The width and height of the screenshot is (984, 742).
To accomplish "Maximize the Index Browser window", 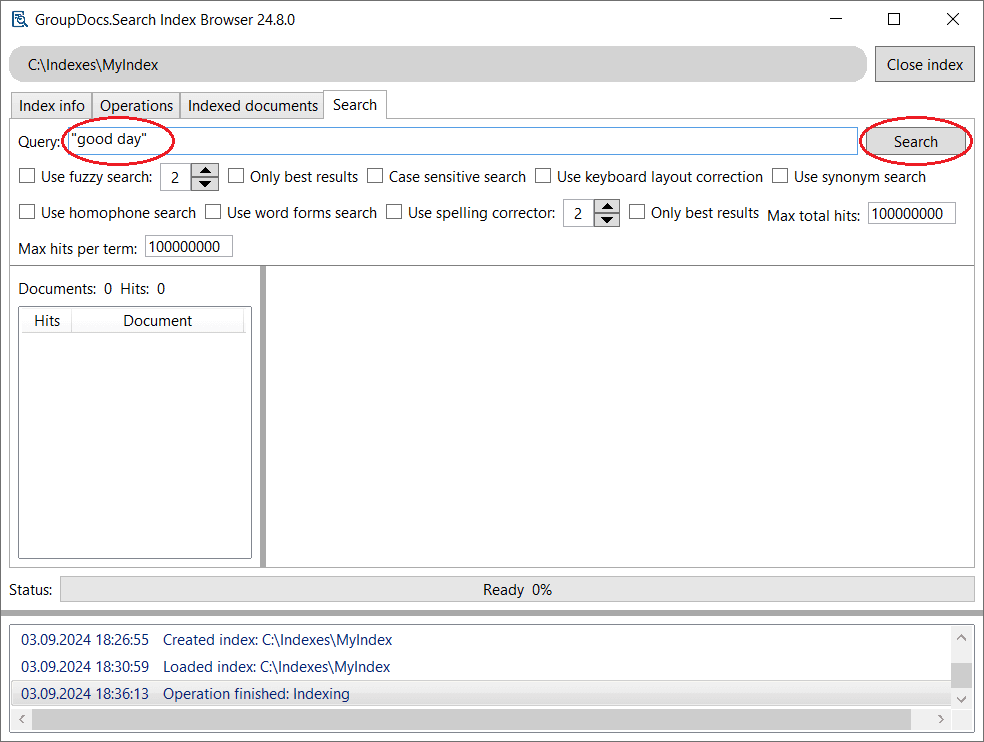I will pos(894,19).
